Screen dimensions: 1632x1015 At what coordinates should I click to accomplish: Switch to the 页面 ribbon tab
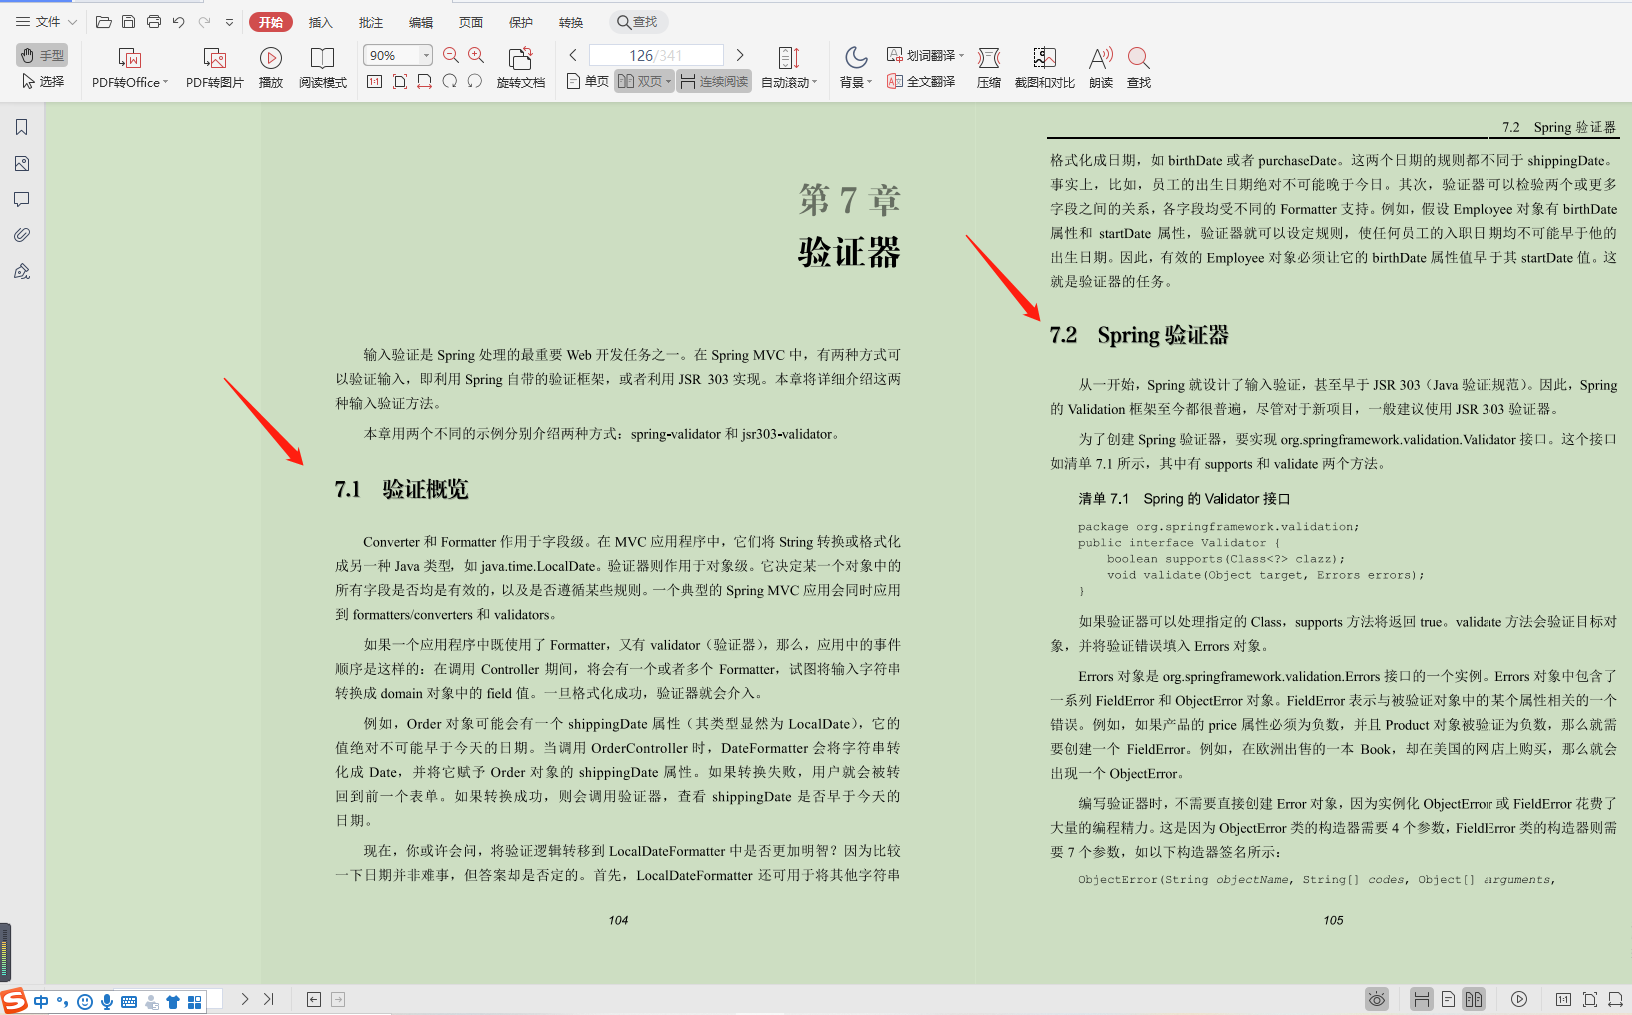[471, 22]
